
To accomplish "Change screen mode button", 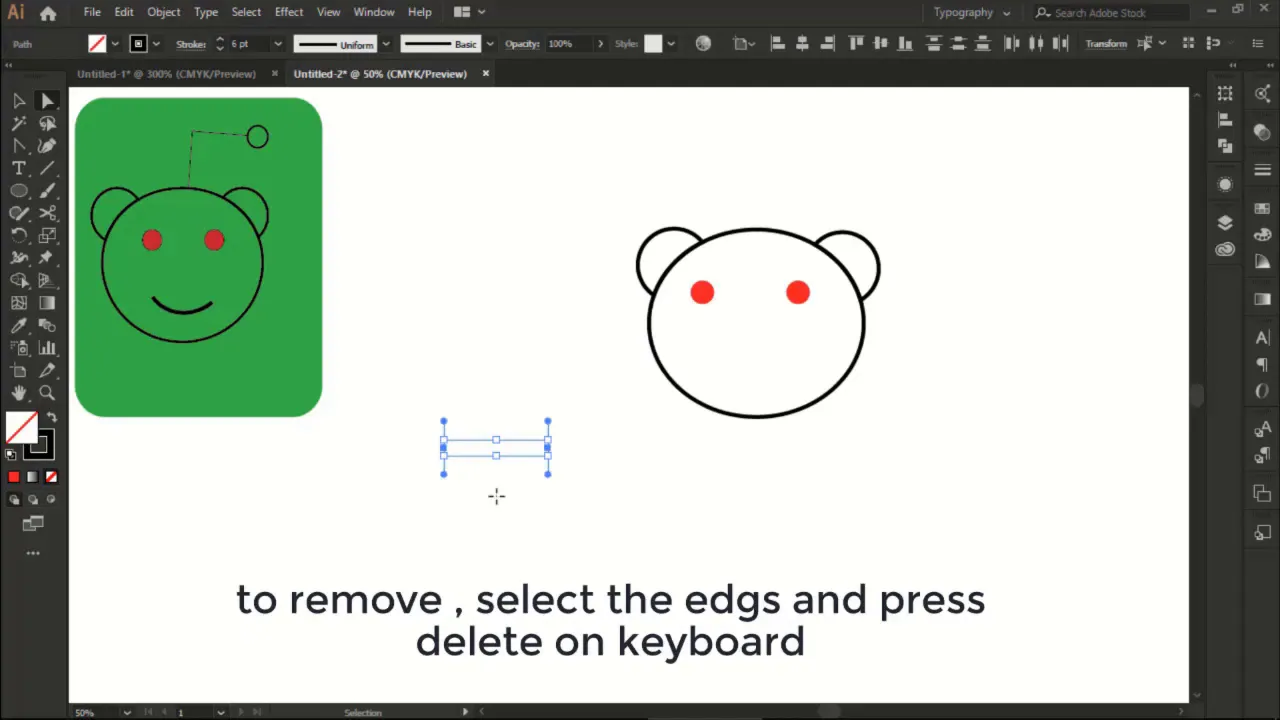I will pos(33,523).
